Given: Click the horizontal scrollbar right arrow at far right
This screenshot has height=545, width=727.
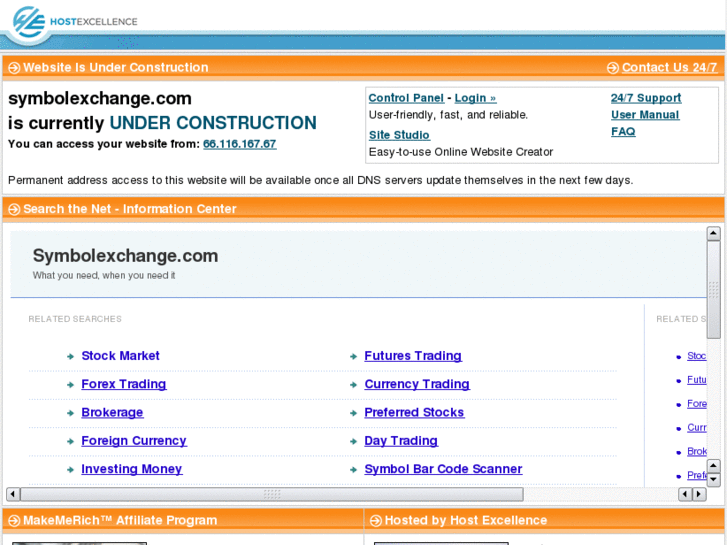Looking at the screenshot, I should click(699, 494).
